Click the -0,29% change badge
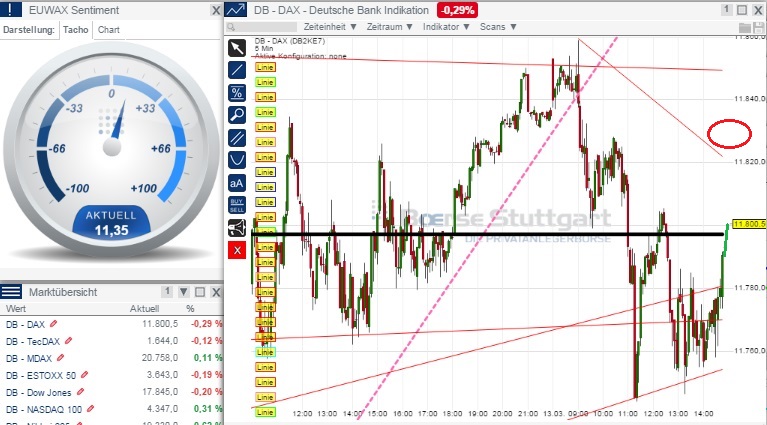 click(457, 10)
